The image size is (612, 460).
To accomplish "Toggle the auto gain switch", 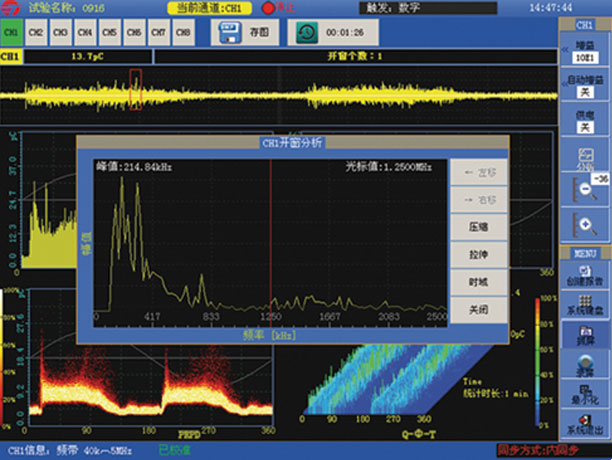I will (x=583, y=91).
